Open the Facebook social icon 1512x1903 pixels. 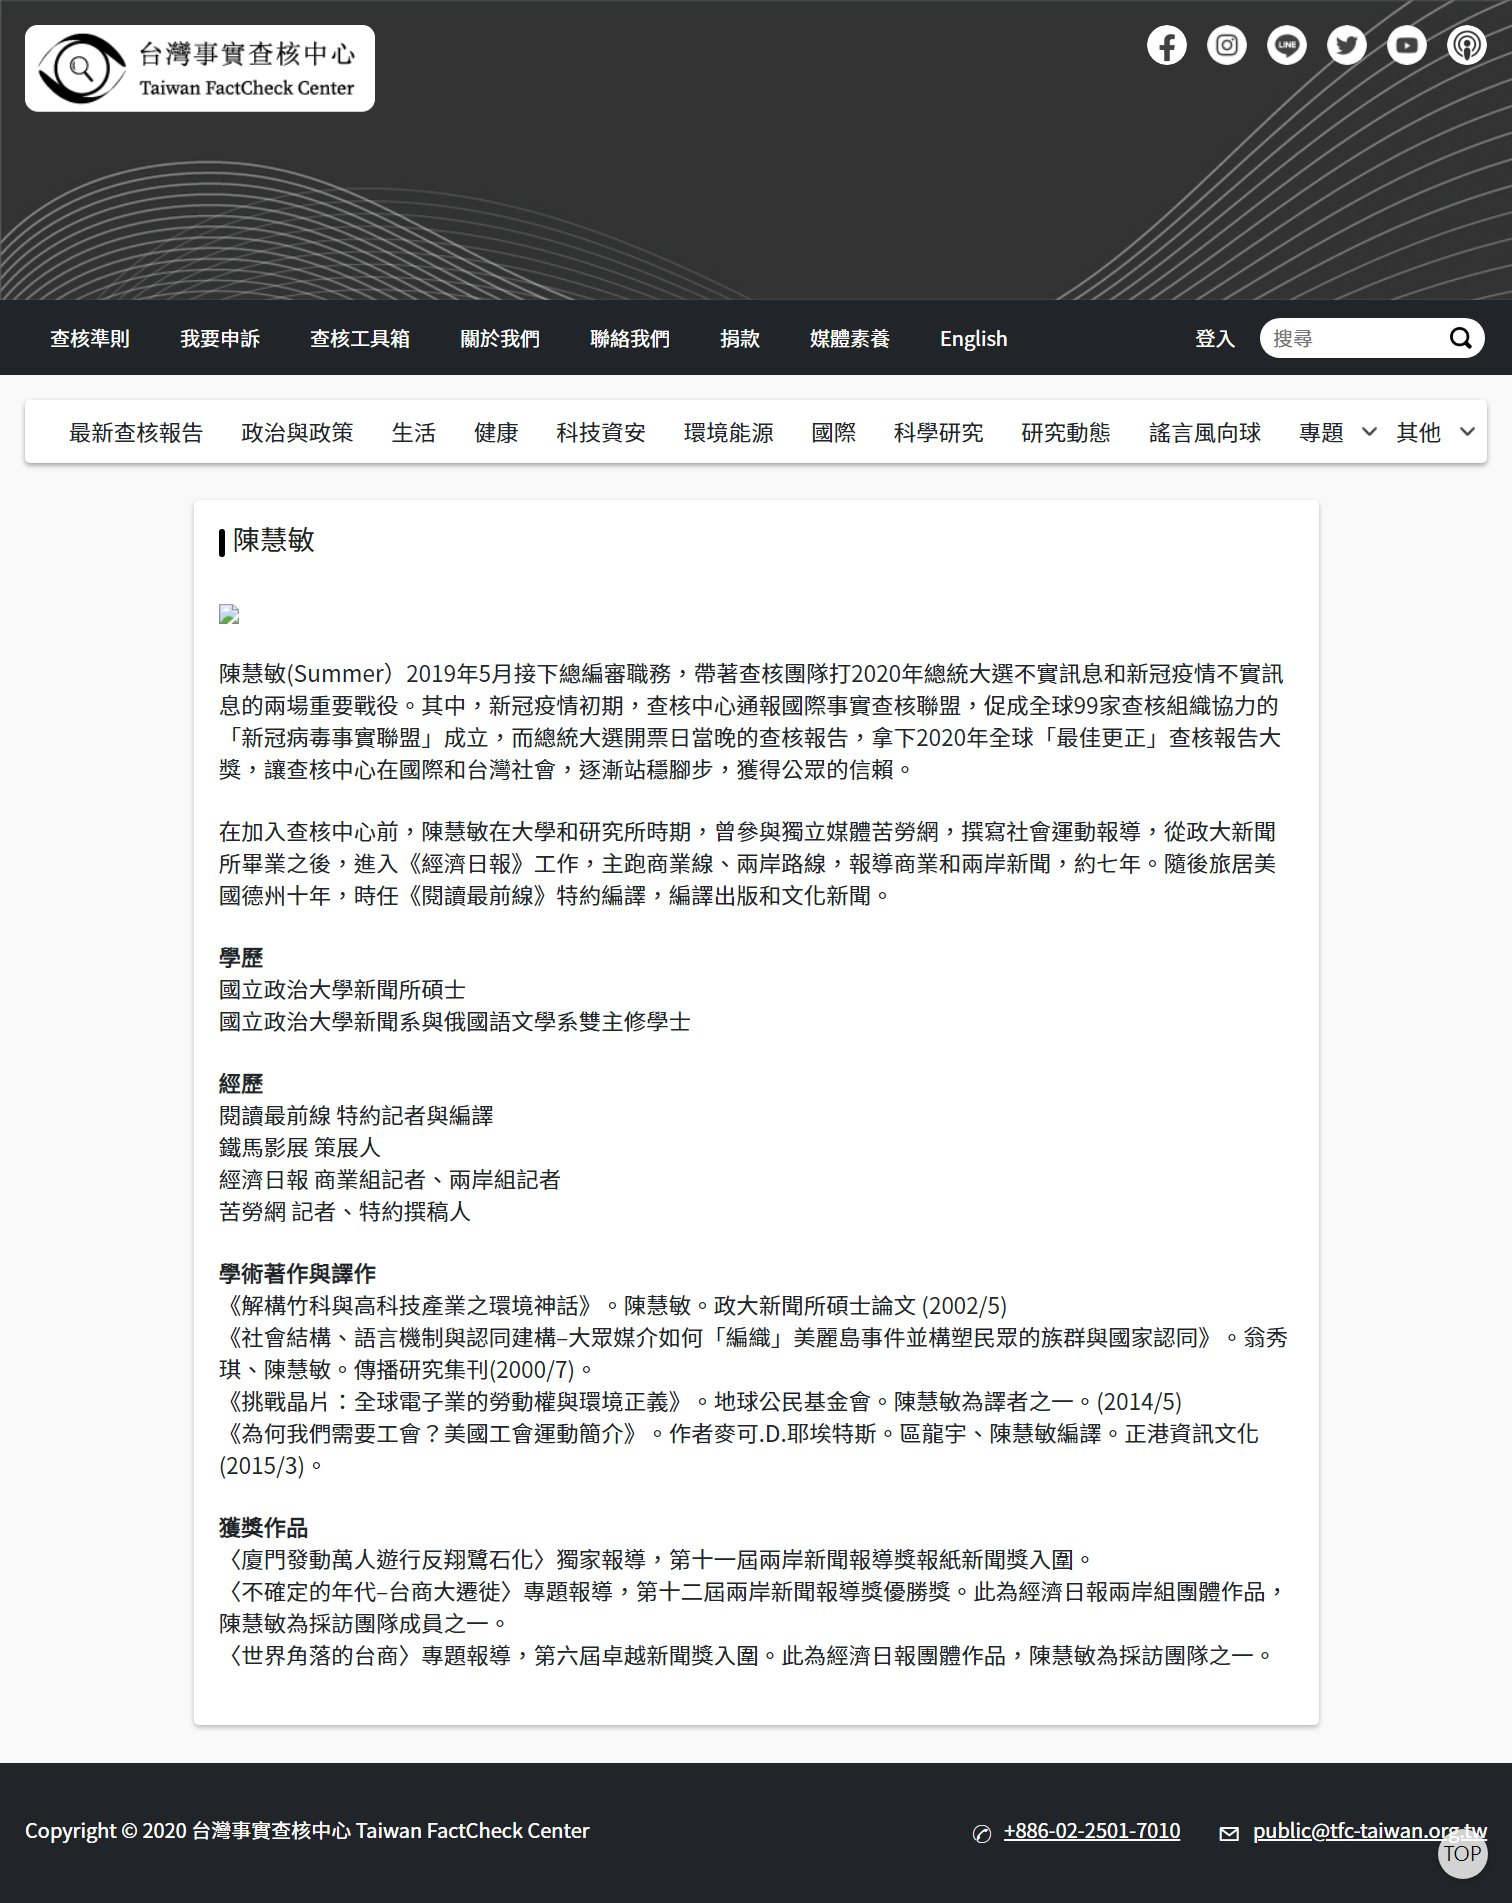pyautogui.click(x=1166, y=45)
